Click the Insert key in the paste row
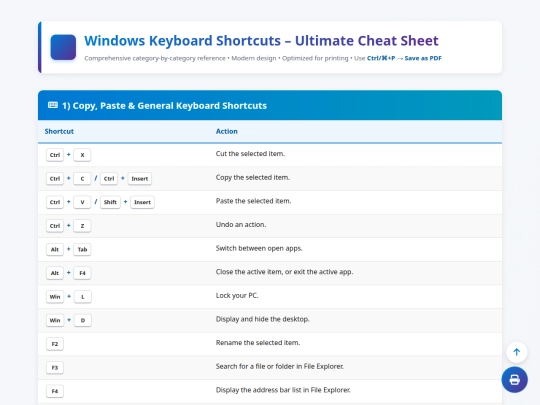 [143, 202]
